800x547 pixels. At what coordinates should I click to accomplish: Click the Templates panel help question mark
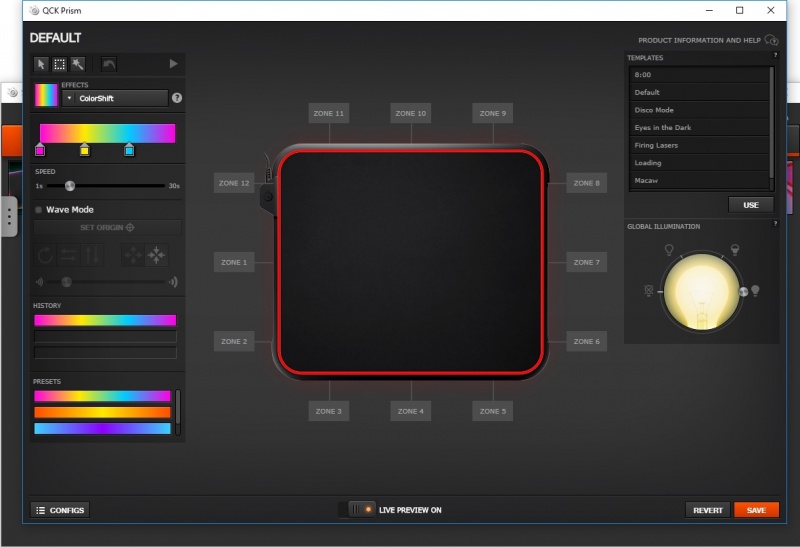click(776, 55)
